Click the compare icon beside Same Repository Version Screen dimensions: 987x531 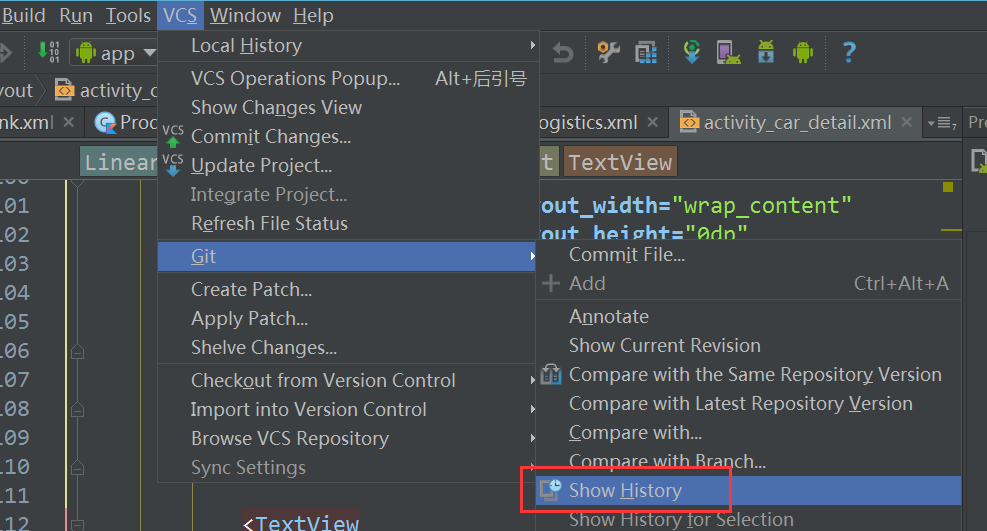click(x=551, y=374)
